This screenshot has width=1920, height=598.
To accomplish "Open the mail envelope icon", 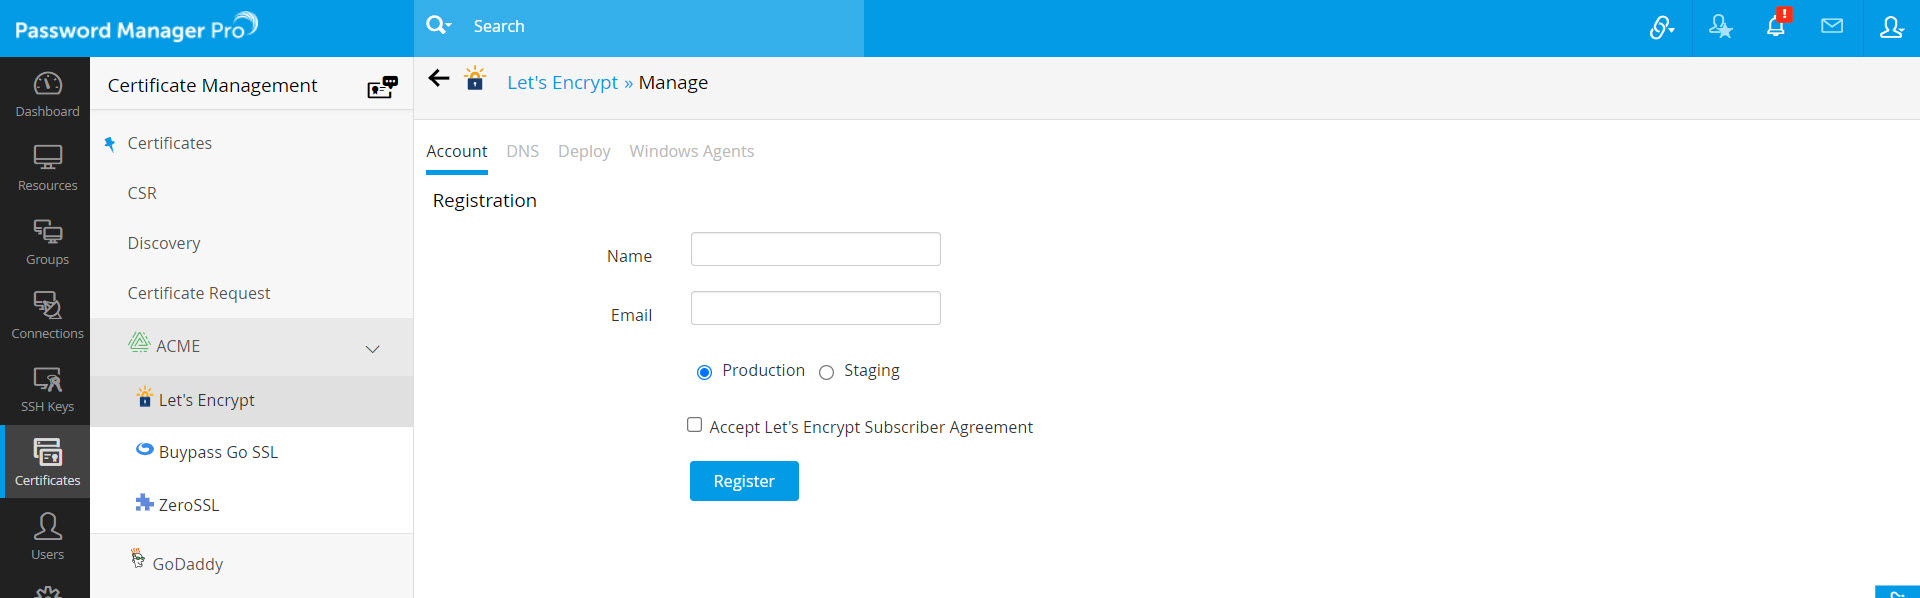I will tap(1832, 27).
